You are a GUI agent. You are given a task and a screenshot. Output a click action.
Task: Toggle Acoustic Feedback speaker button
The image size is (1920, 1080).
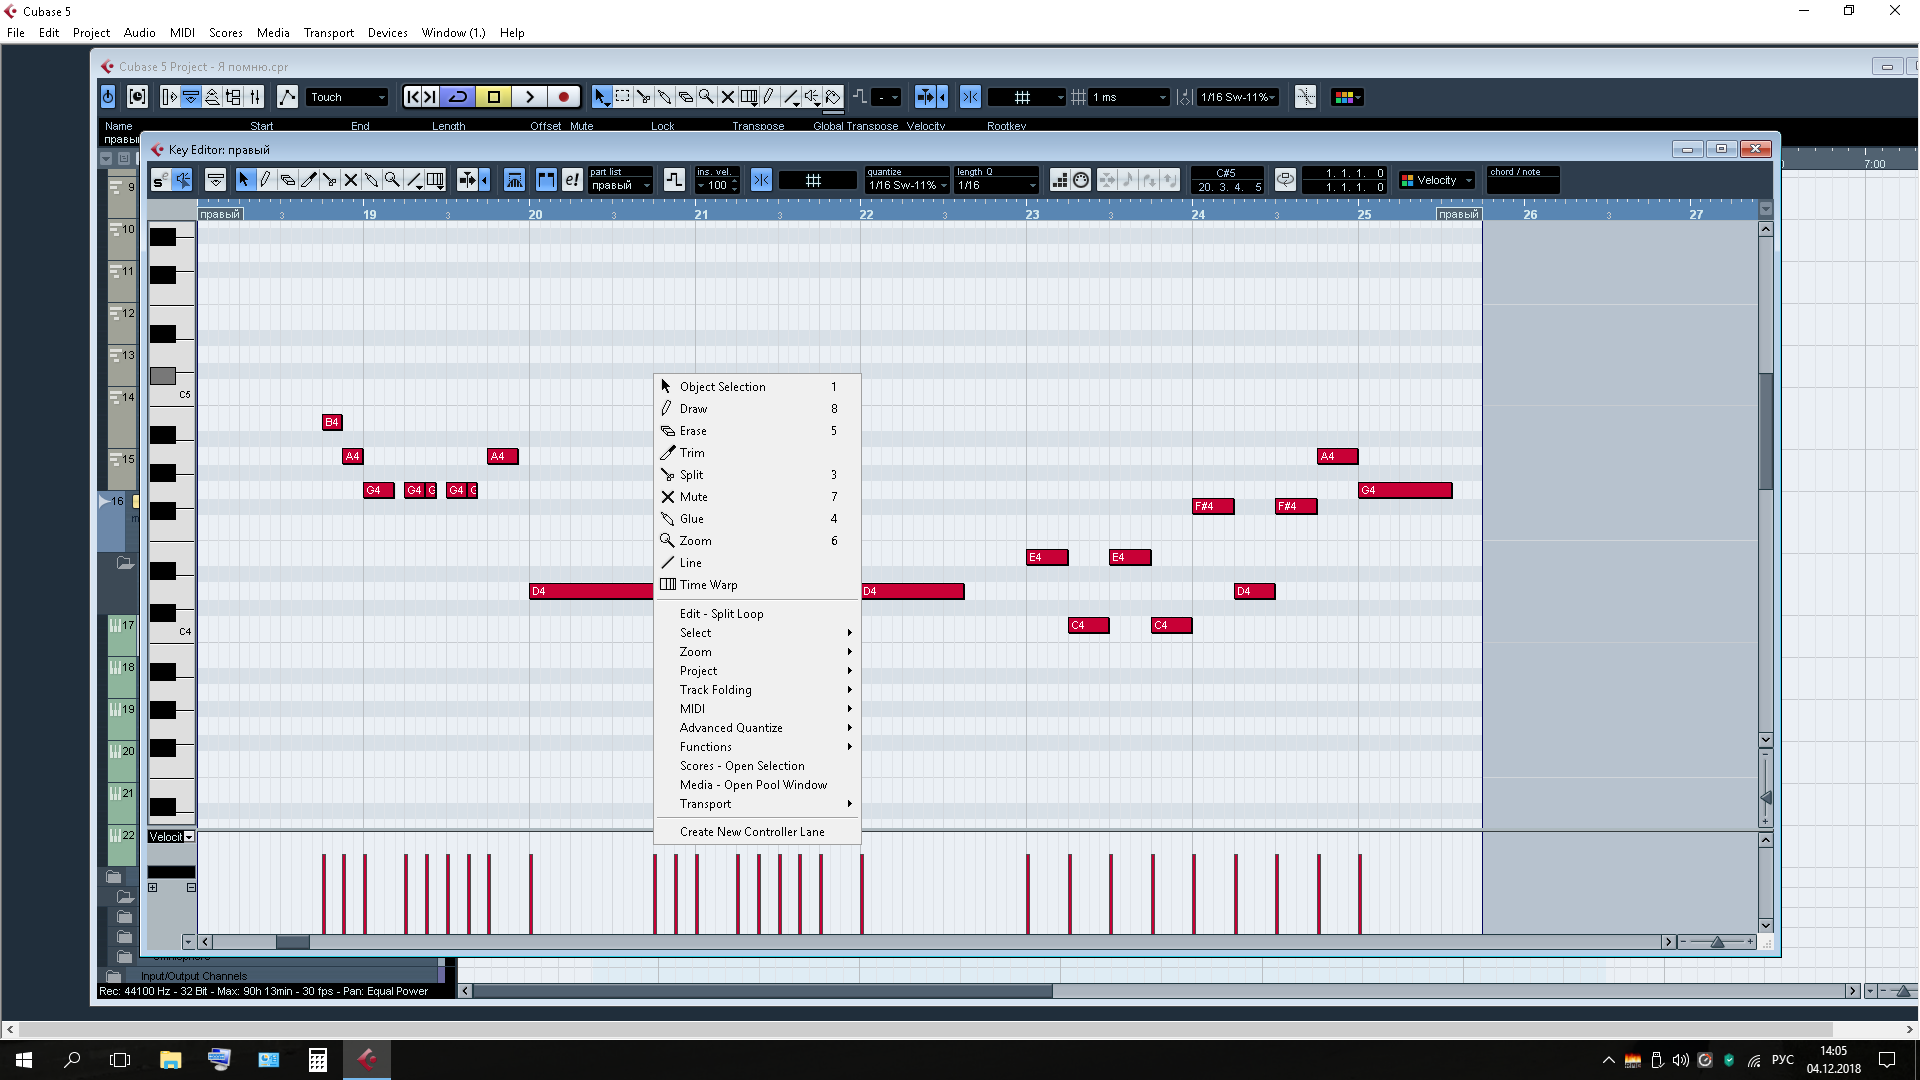(182, 180)
